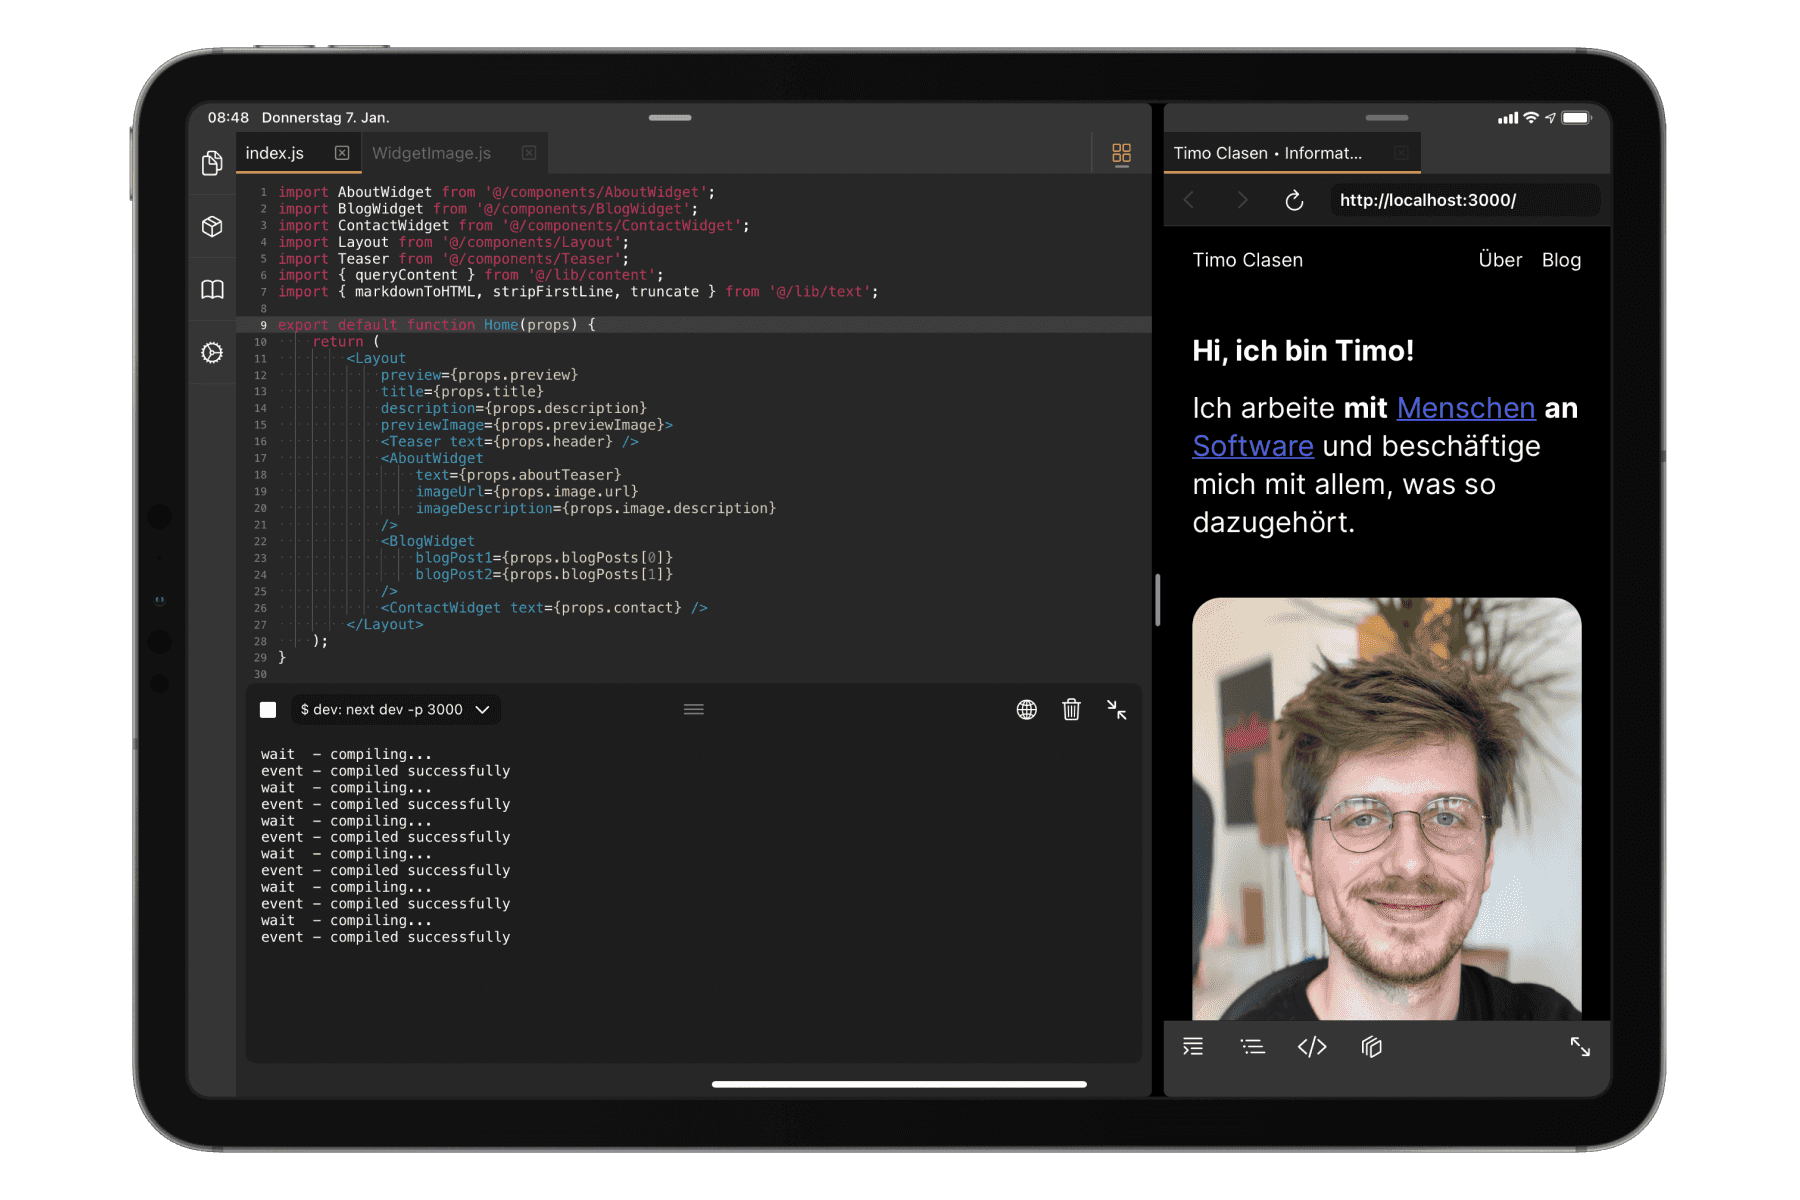1800x1200 pixels.
Task: Open the terminal options hamburger menu
Action: pyautogui.click(x=694, y=709)
